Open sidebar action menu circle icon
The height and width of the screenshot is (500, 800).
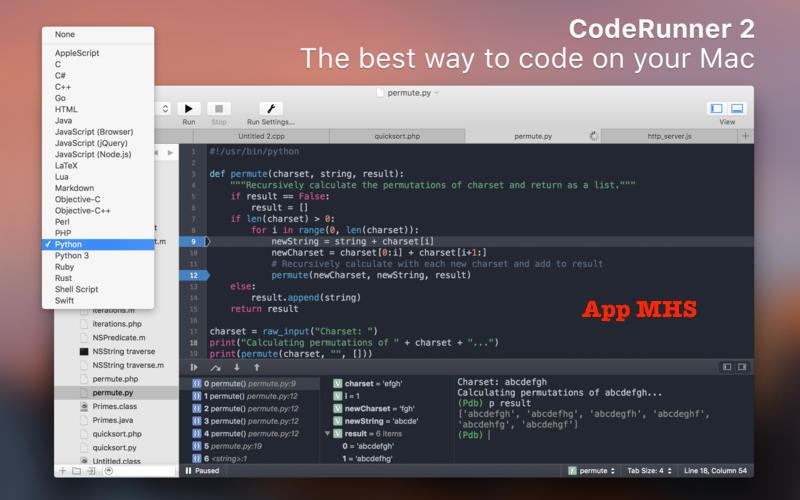(x=108, y=471)
